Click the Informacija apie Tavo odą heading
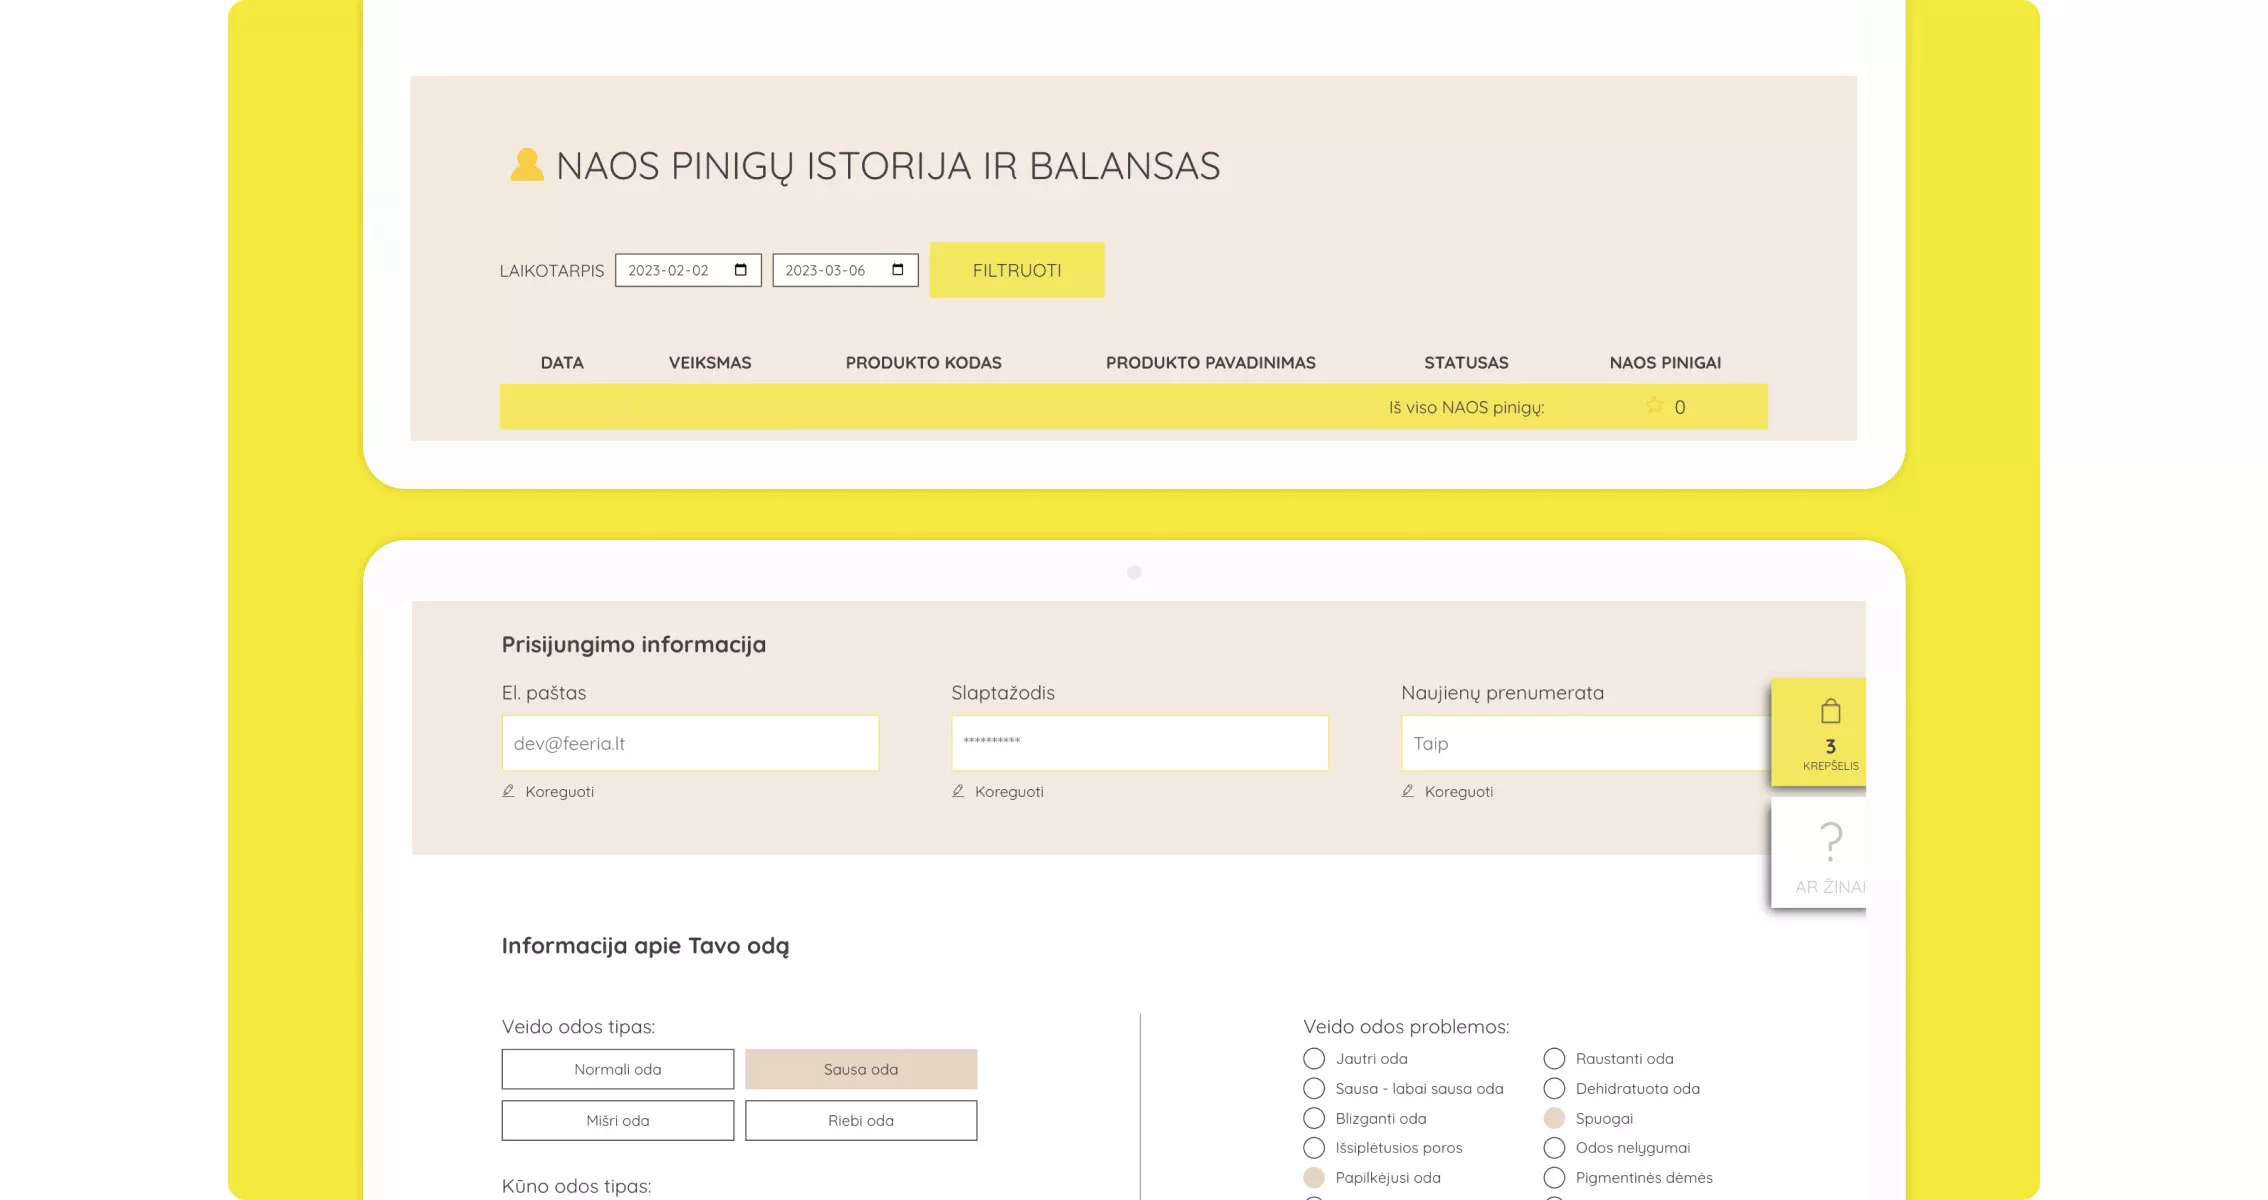The image size is (2268, 1200). tap(645, 946)
